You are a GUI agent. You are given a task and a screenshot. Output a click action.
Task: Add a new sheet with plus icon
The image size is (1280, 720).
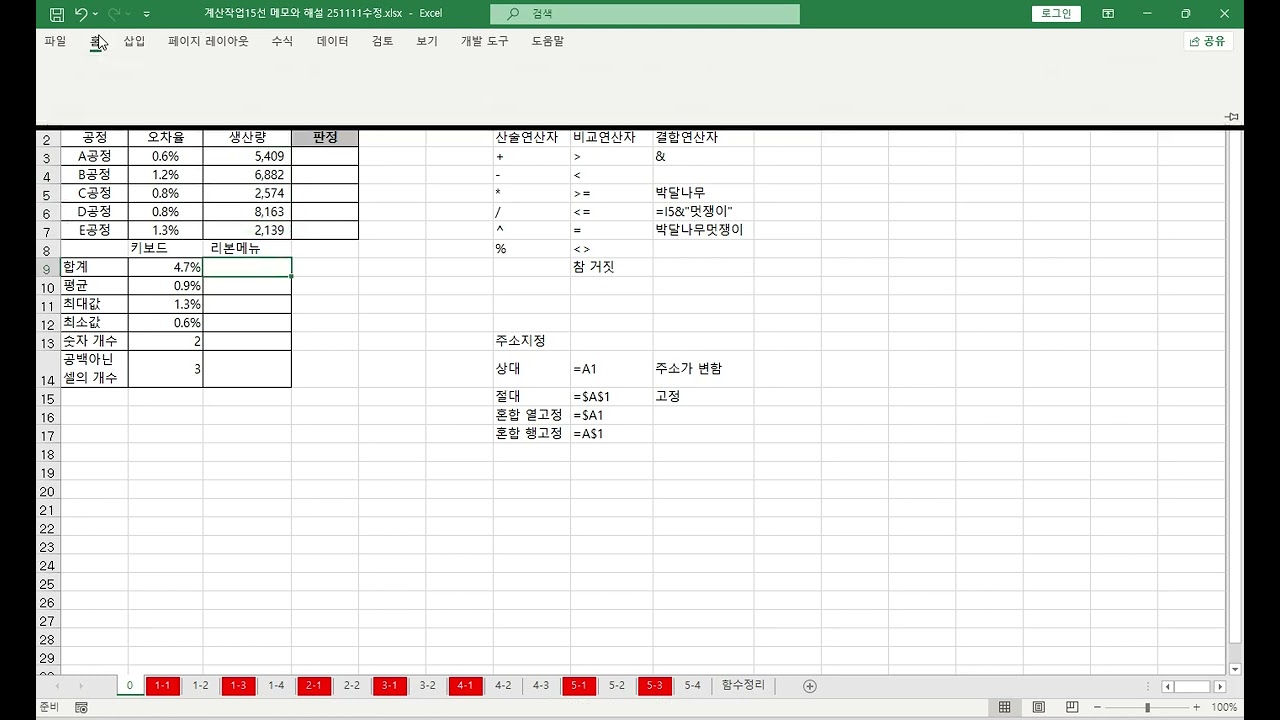tap(810, 686)
